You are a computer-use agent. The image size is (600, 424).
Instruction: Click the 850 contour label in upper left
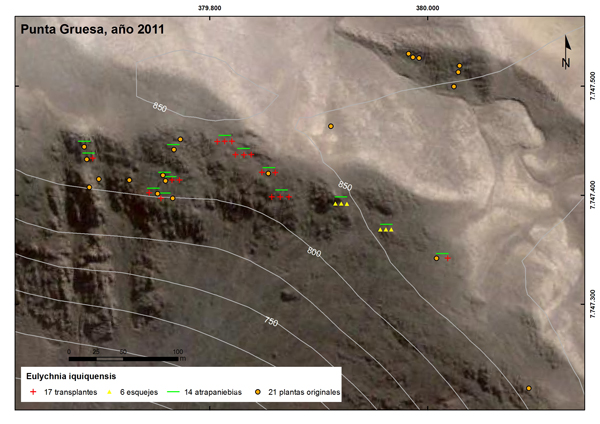[160, 106]
